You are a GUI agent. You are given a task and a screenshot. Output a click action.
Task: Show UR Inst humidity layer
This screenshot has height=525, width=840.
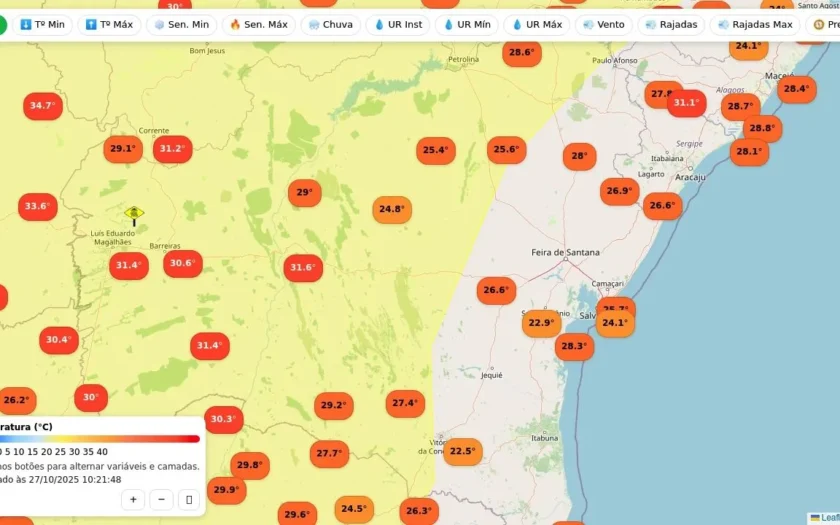398,25
